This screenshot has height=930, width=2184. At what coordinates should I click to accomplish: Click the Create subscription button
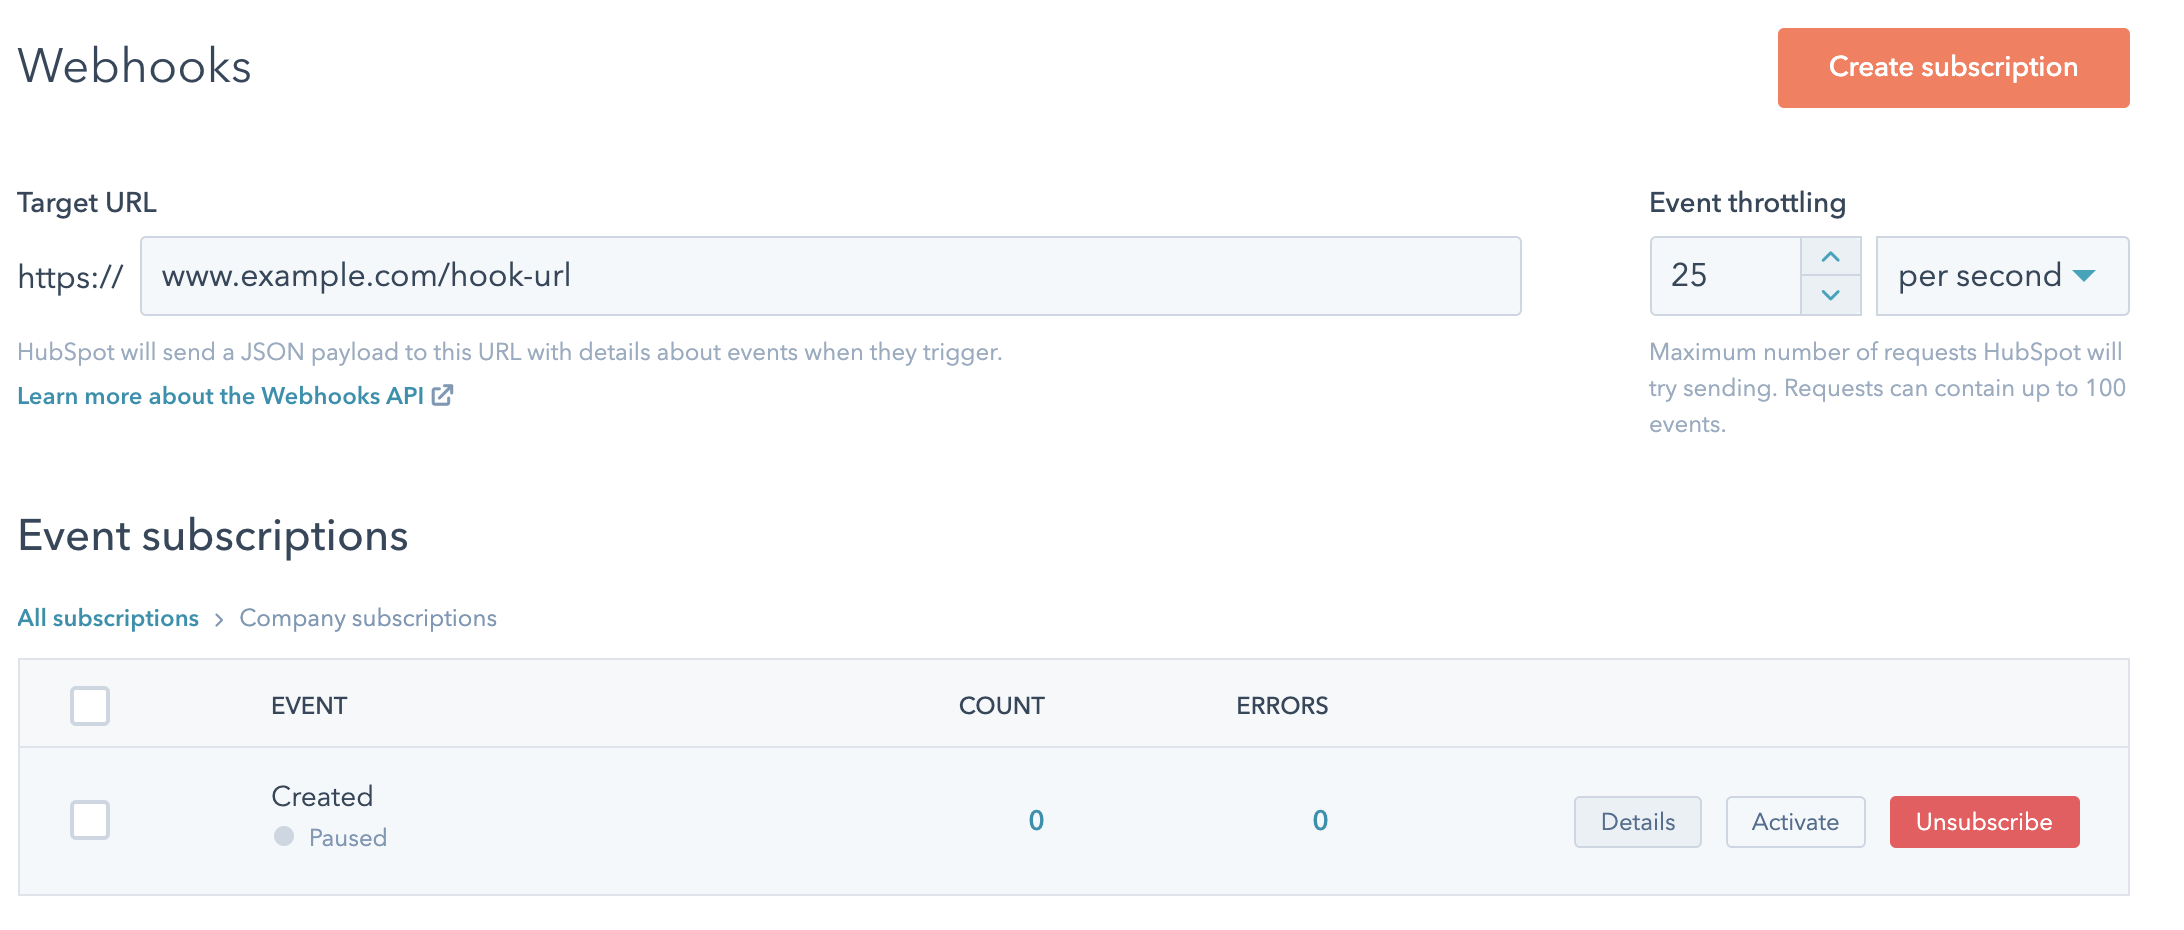1953,68
